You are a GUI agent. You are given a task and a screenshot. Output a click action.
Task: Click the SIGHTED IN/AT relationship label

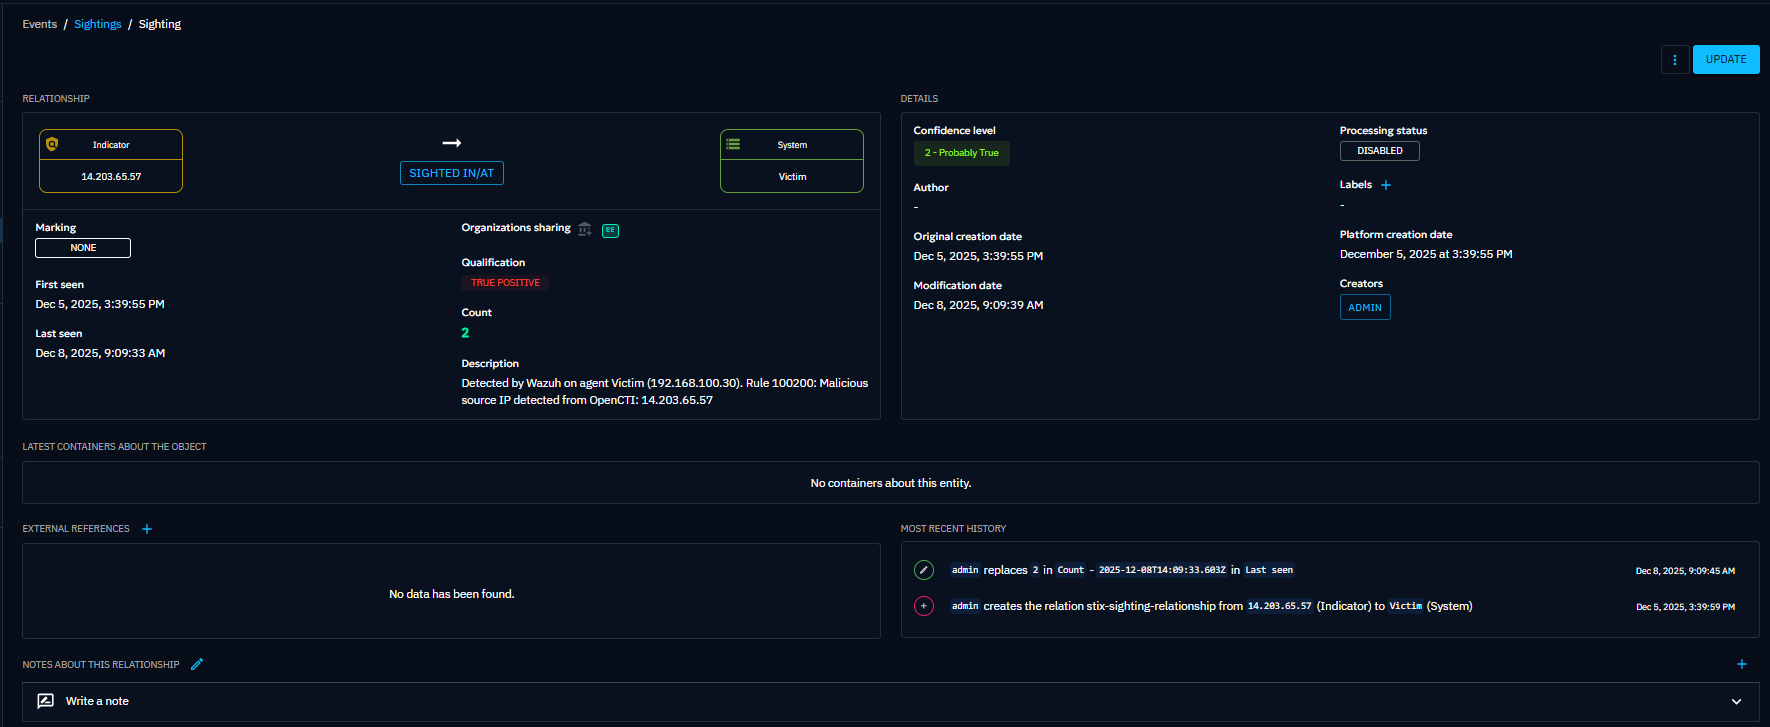pos(451,173)
